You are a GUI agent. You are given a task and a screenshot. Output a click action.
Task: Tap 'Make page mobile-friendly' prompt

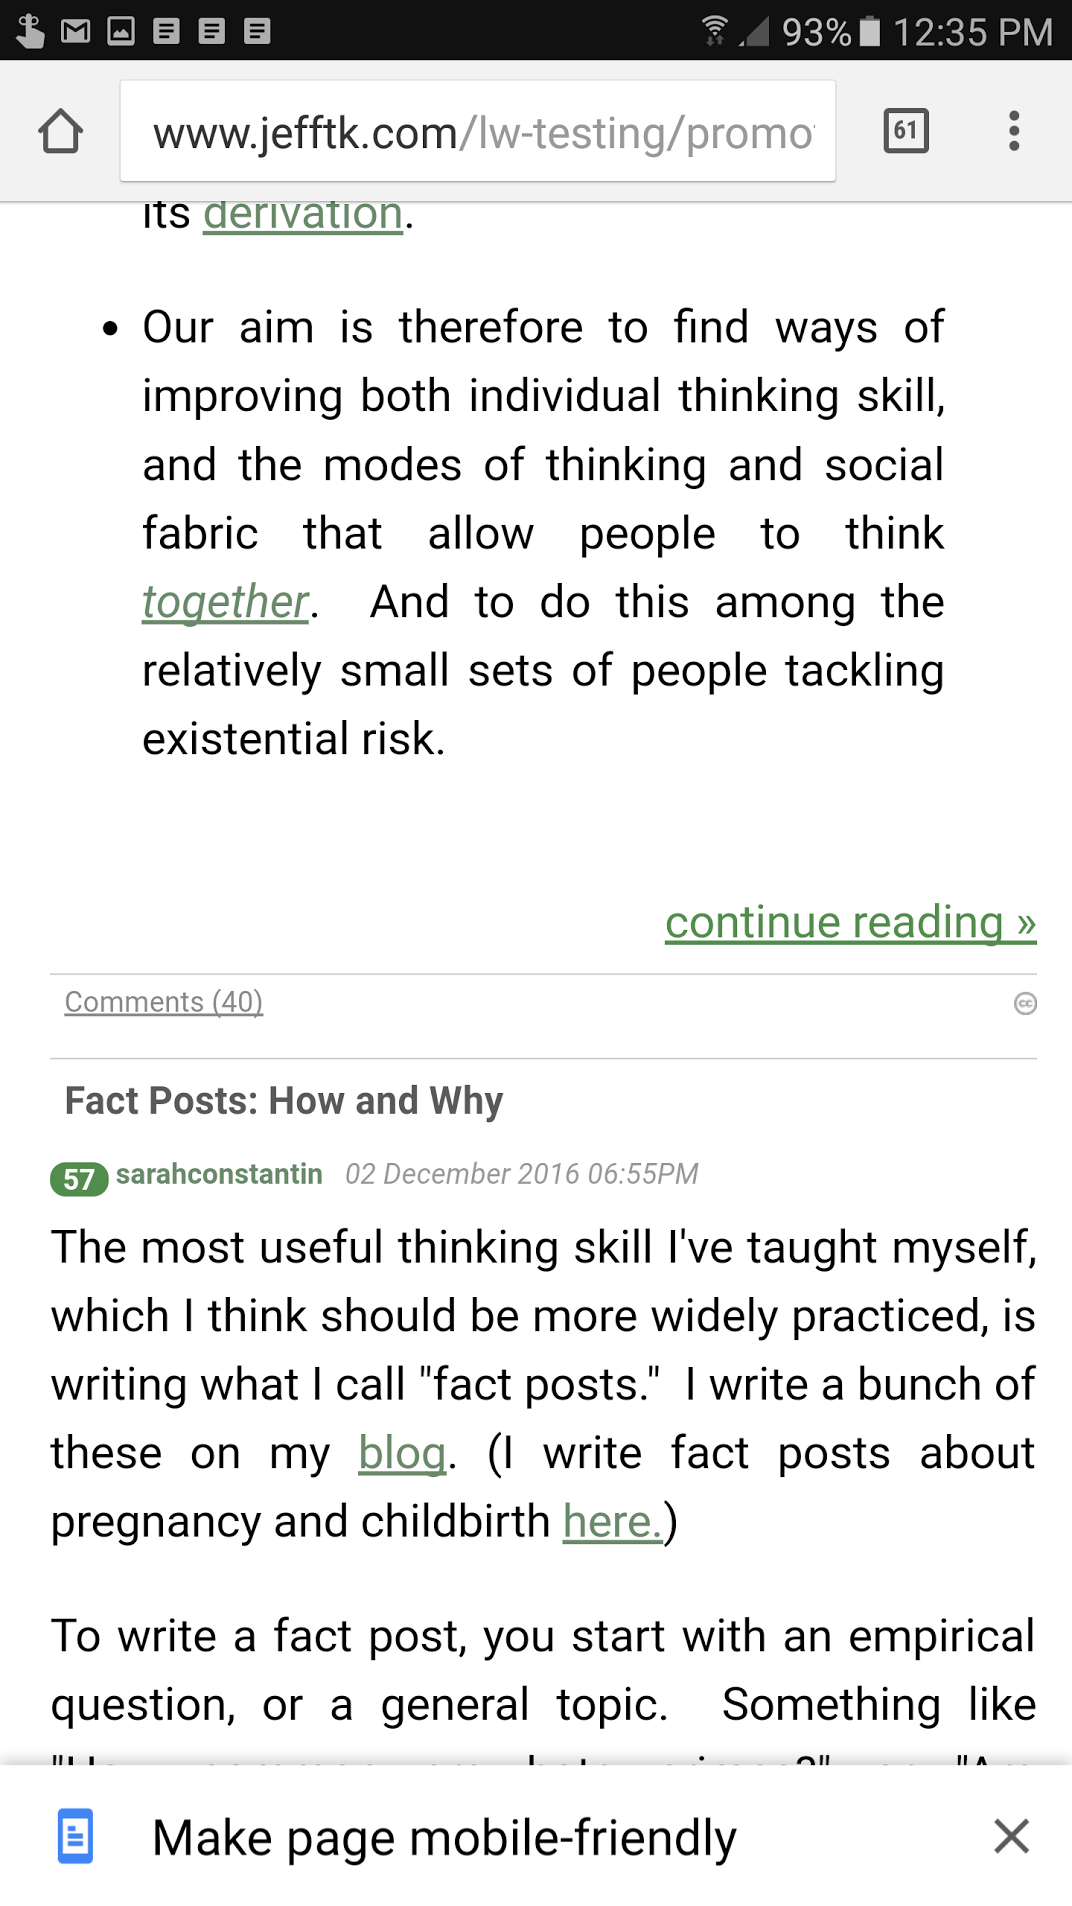tap(444, 1838)
